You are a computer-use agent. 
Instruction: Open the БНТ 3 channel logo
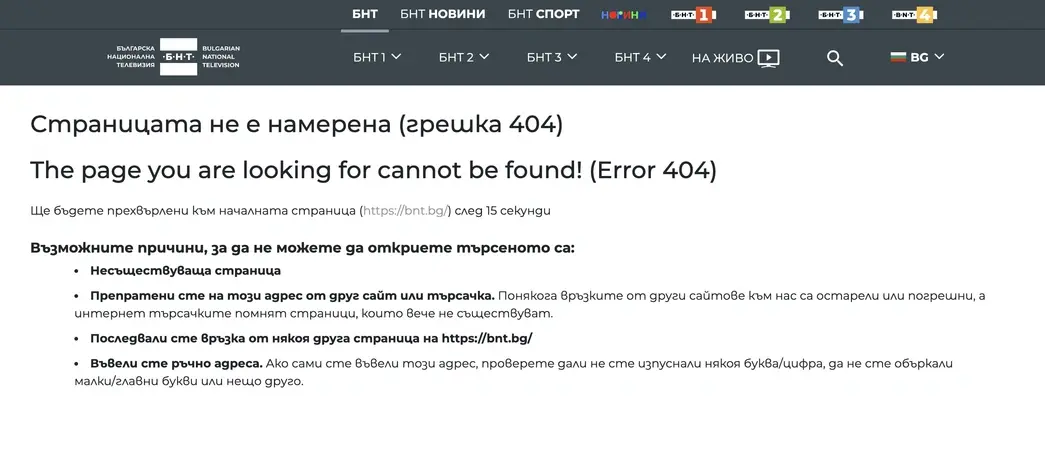pyautogui.click(x=839, y=15)
